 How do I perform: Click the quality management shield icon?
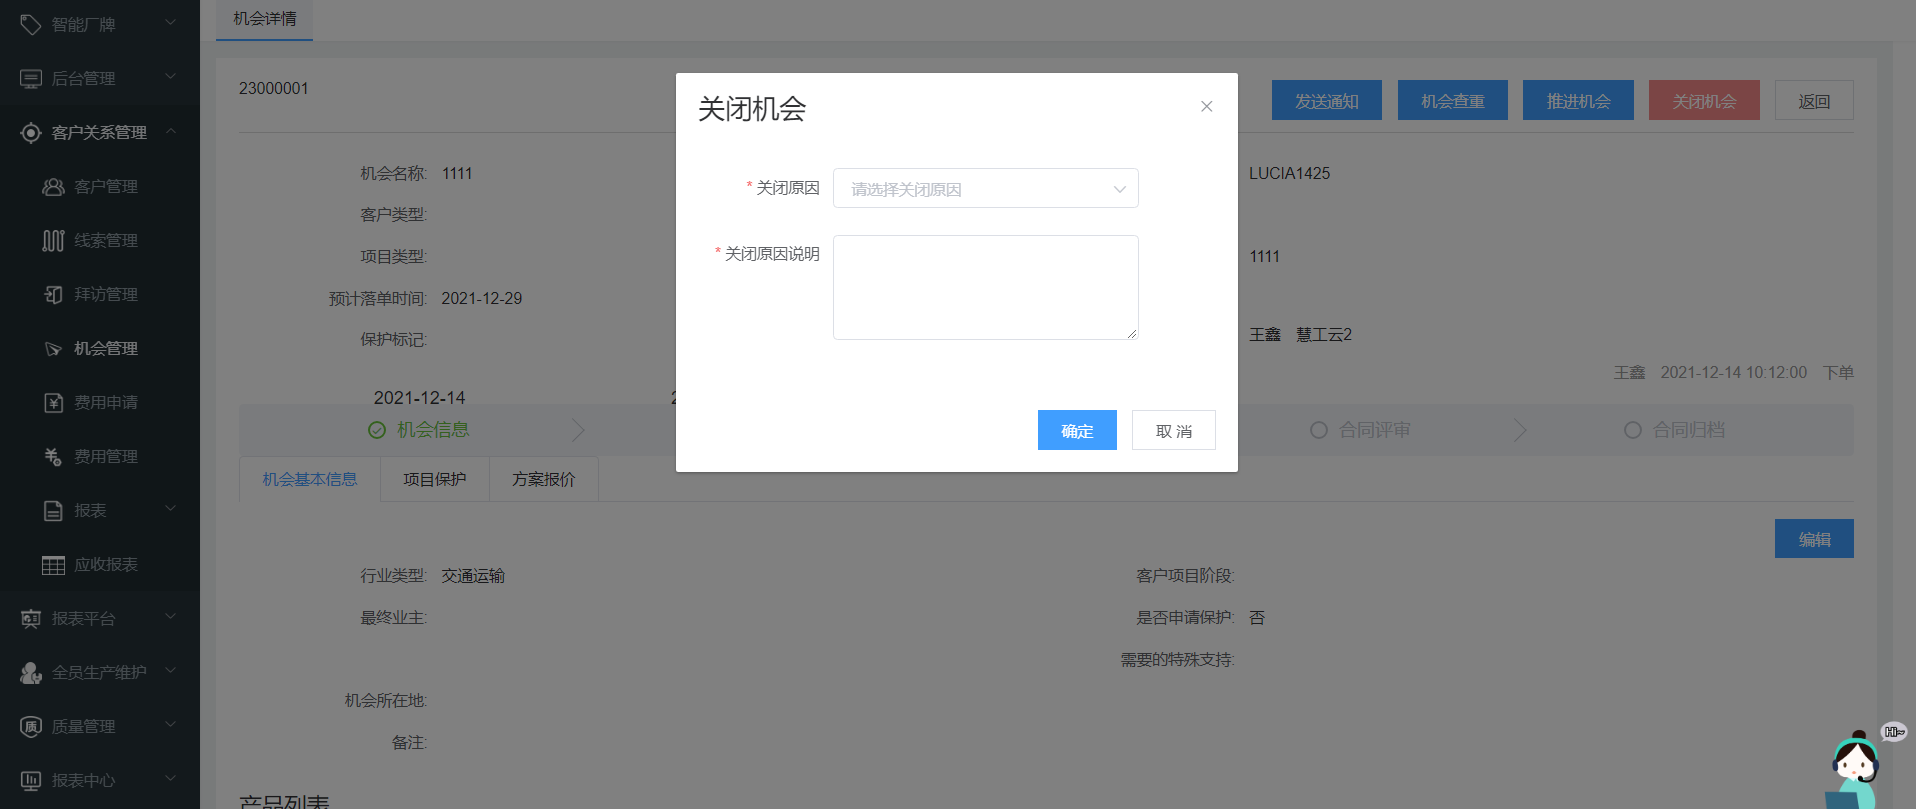31,727
